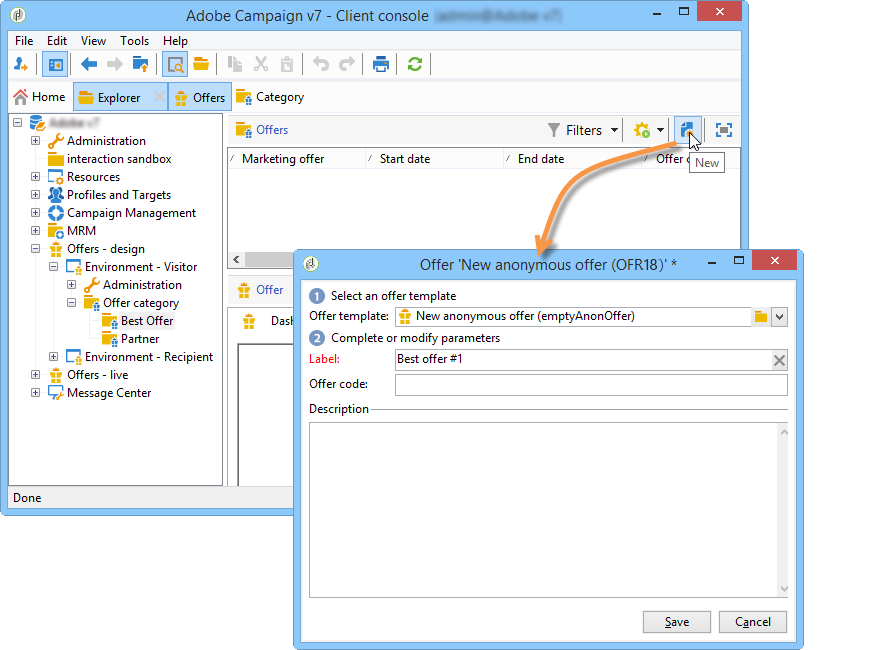The width and height of the screenshot is (894, 650).
Task: Click the gear actions icon in list toolbar
Action: (x=642, y=130)
